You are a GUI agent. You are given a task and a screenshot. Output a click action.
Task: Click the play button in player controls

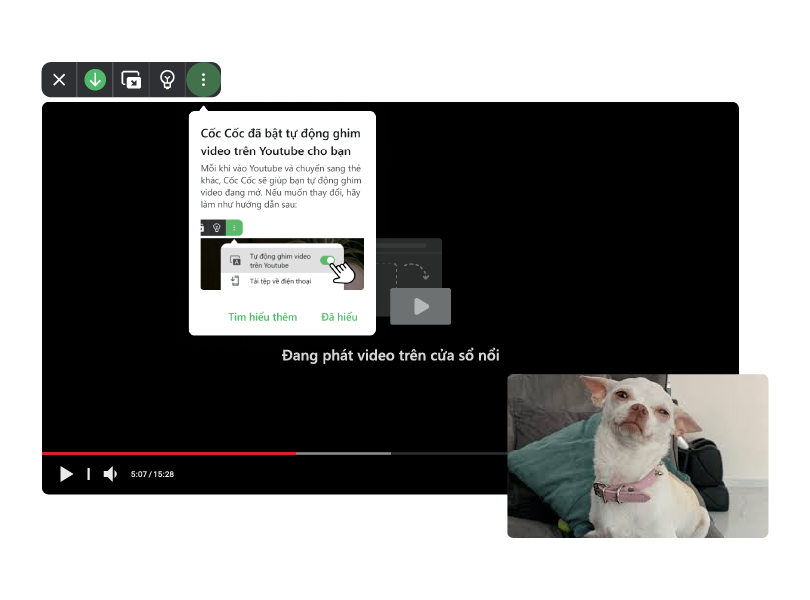(66, 474)
